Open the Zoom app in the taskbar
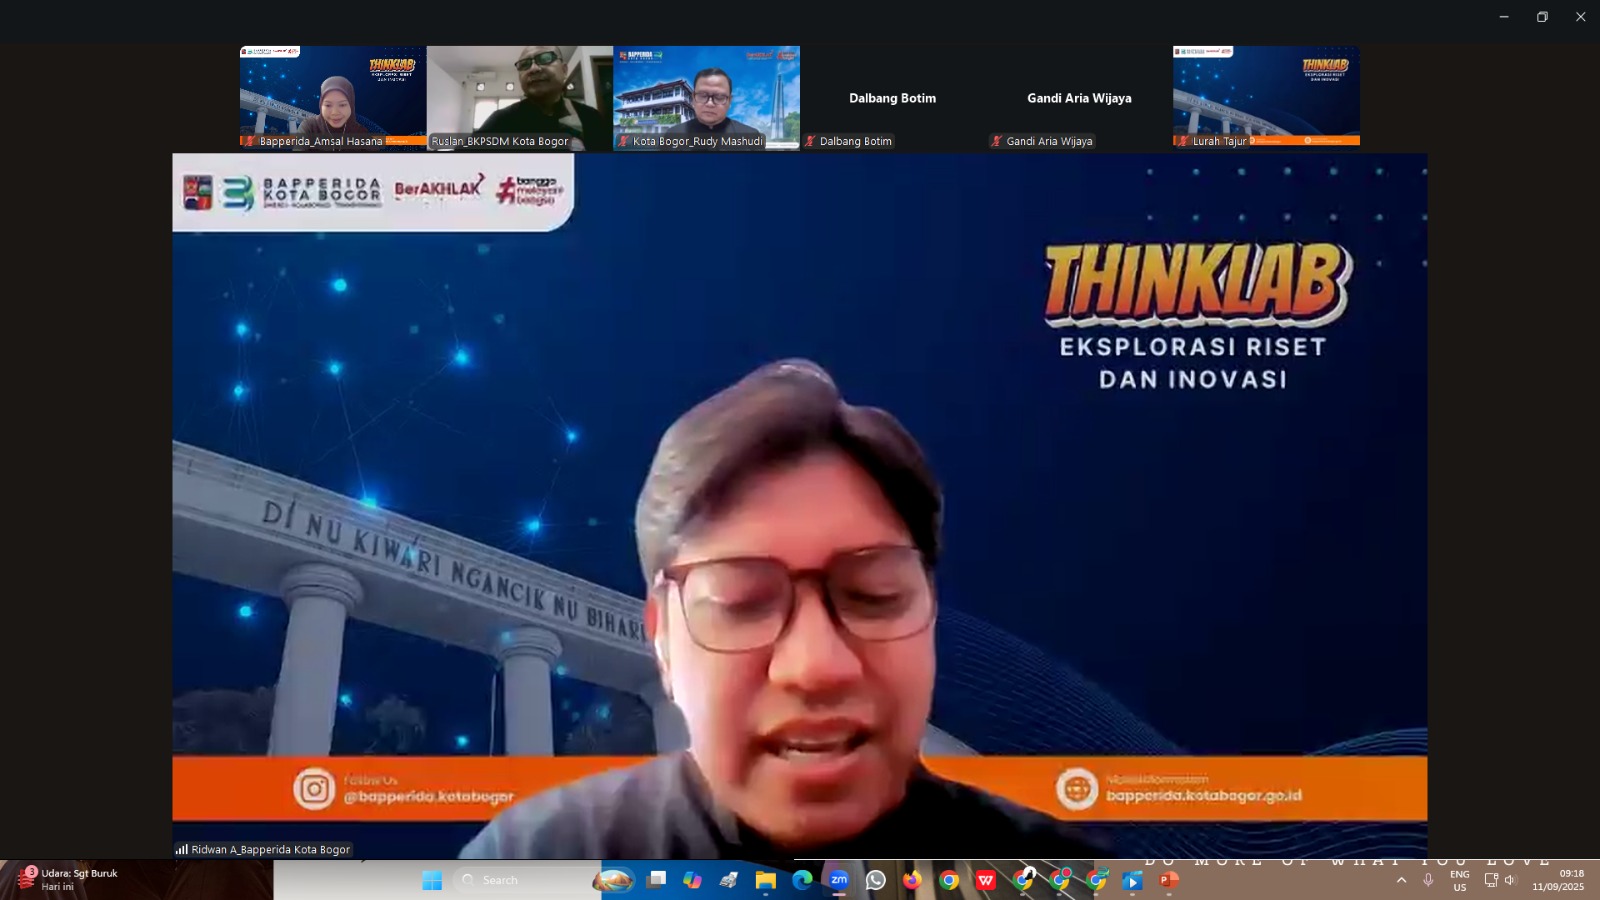 (x=839, y=880)
